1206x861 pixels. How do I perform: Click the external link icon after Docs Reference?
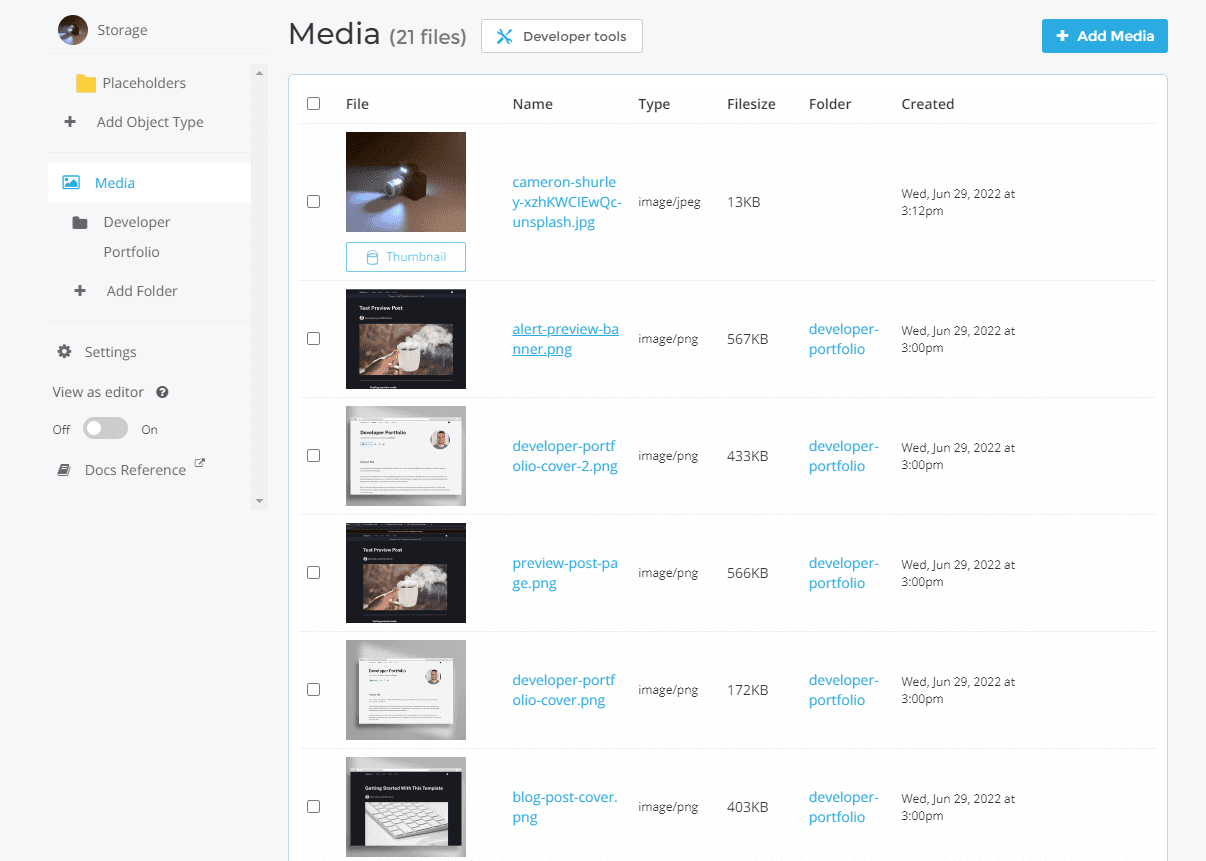[x=199, y=464]
